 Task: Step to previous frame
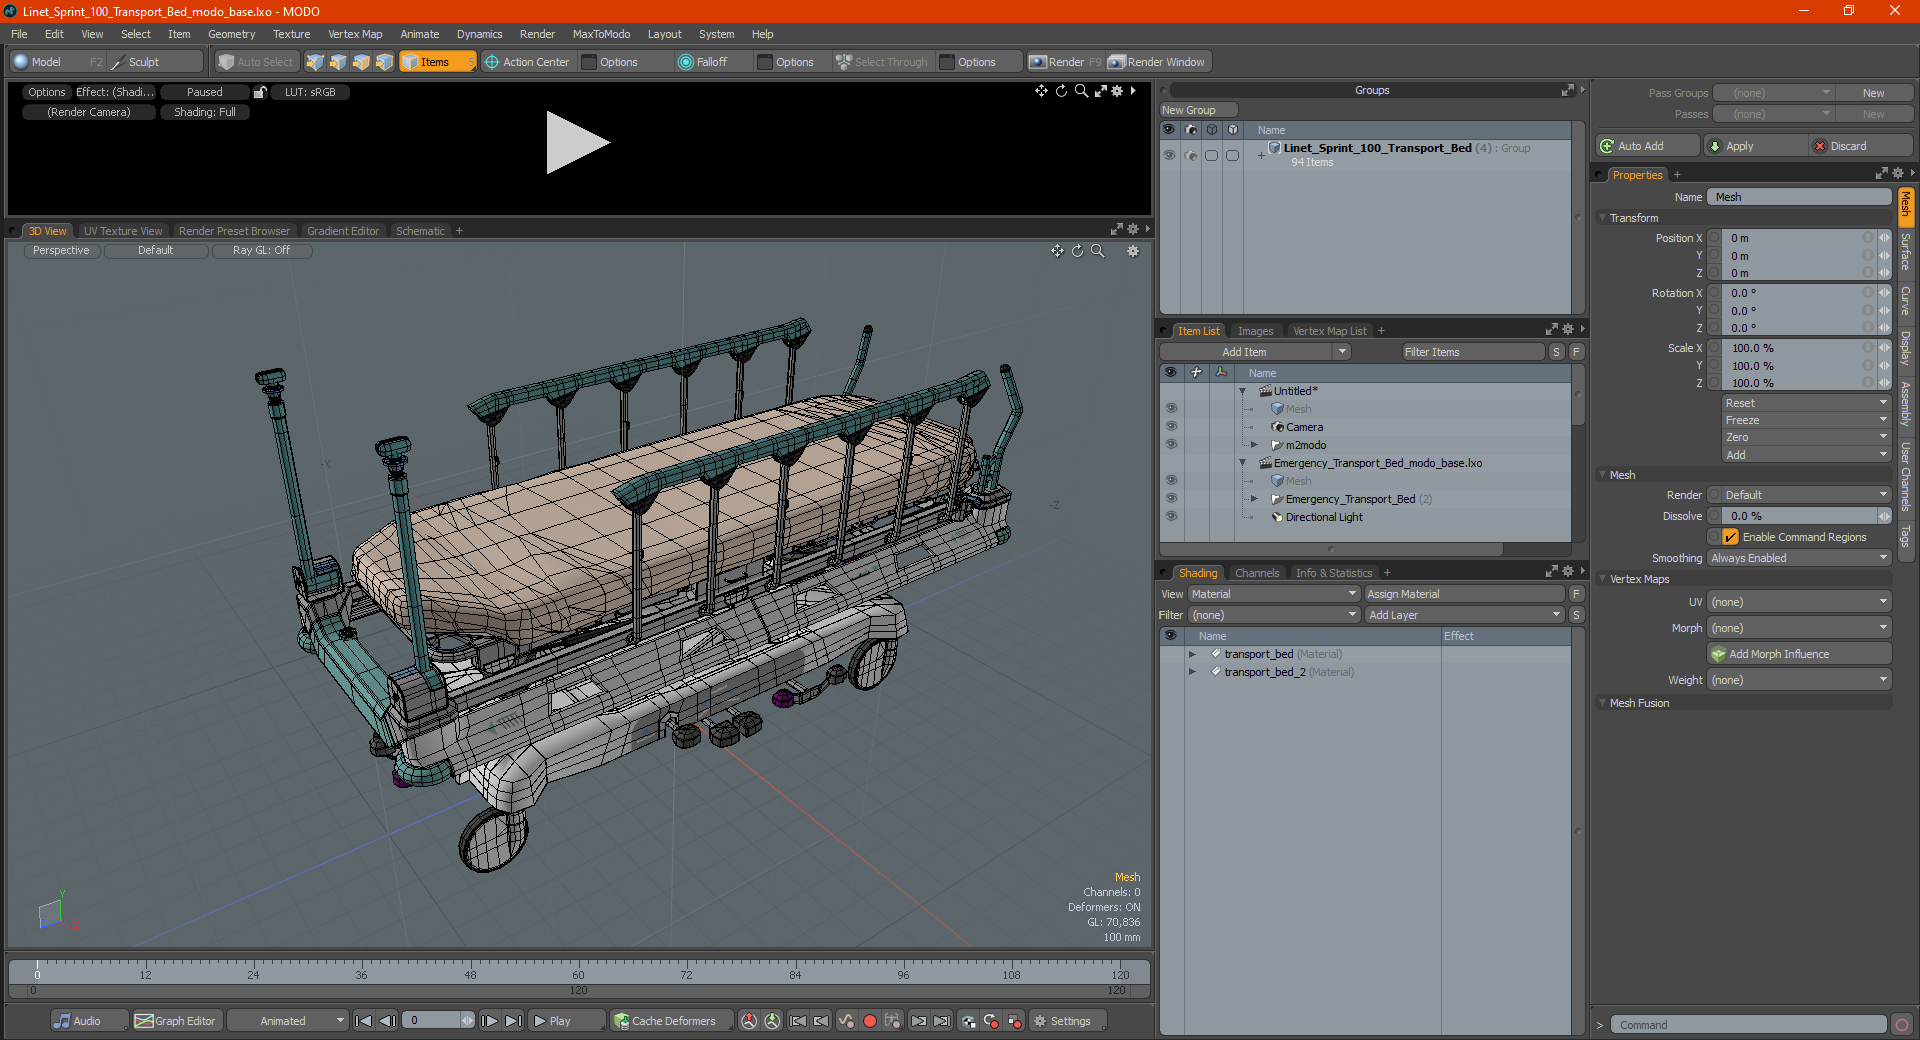tap(388, 1021)
